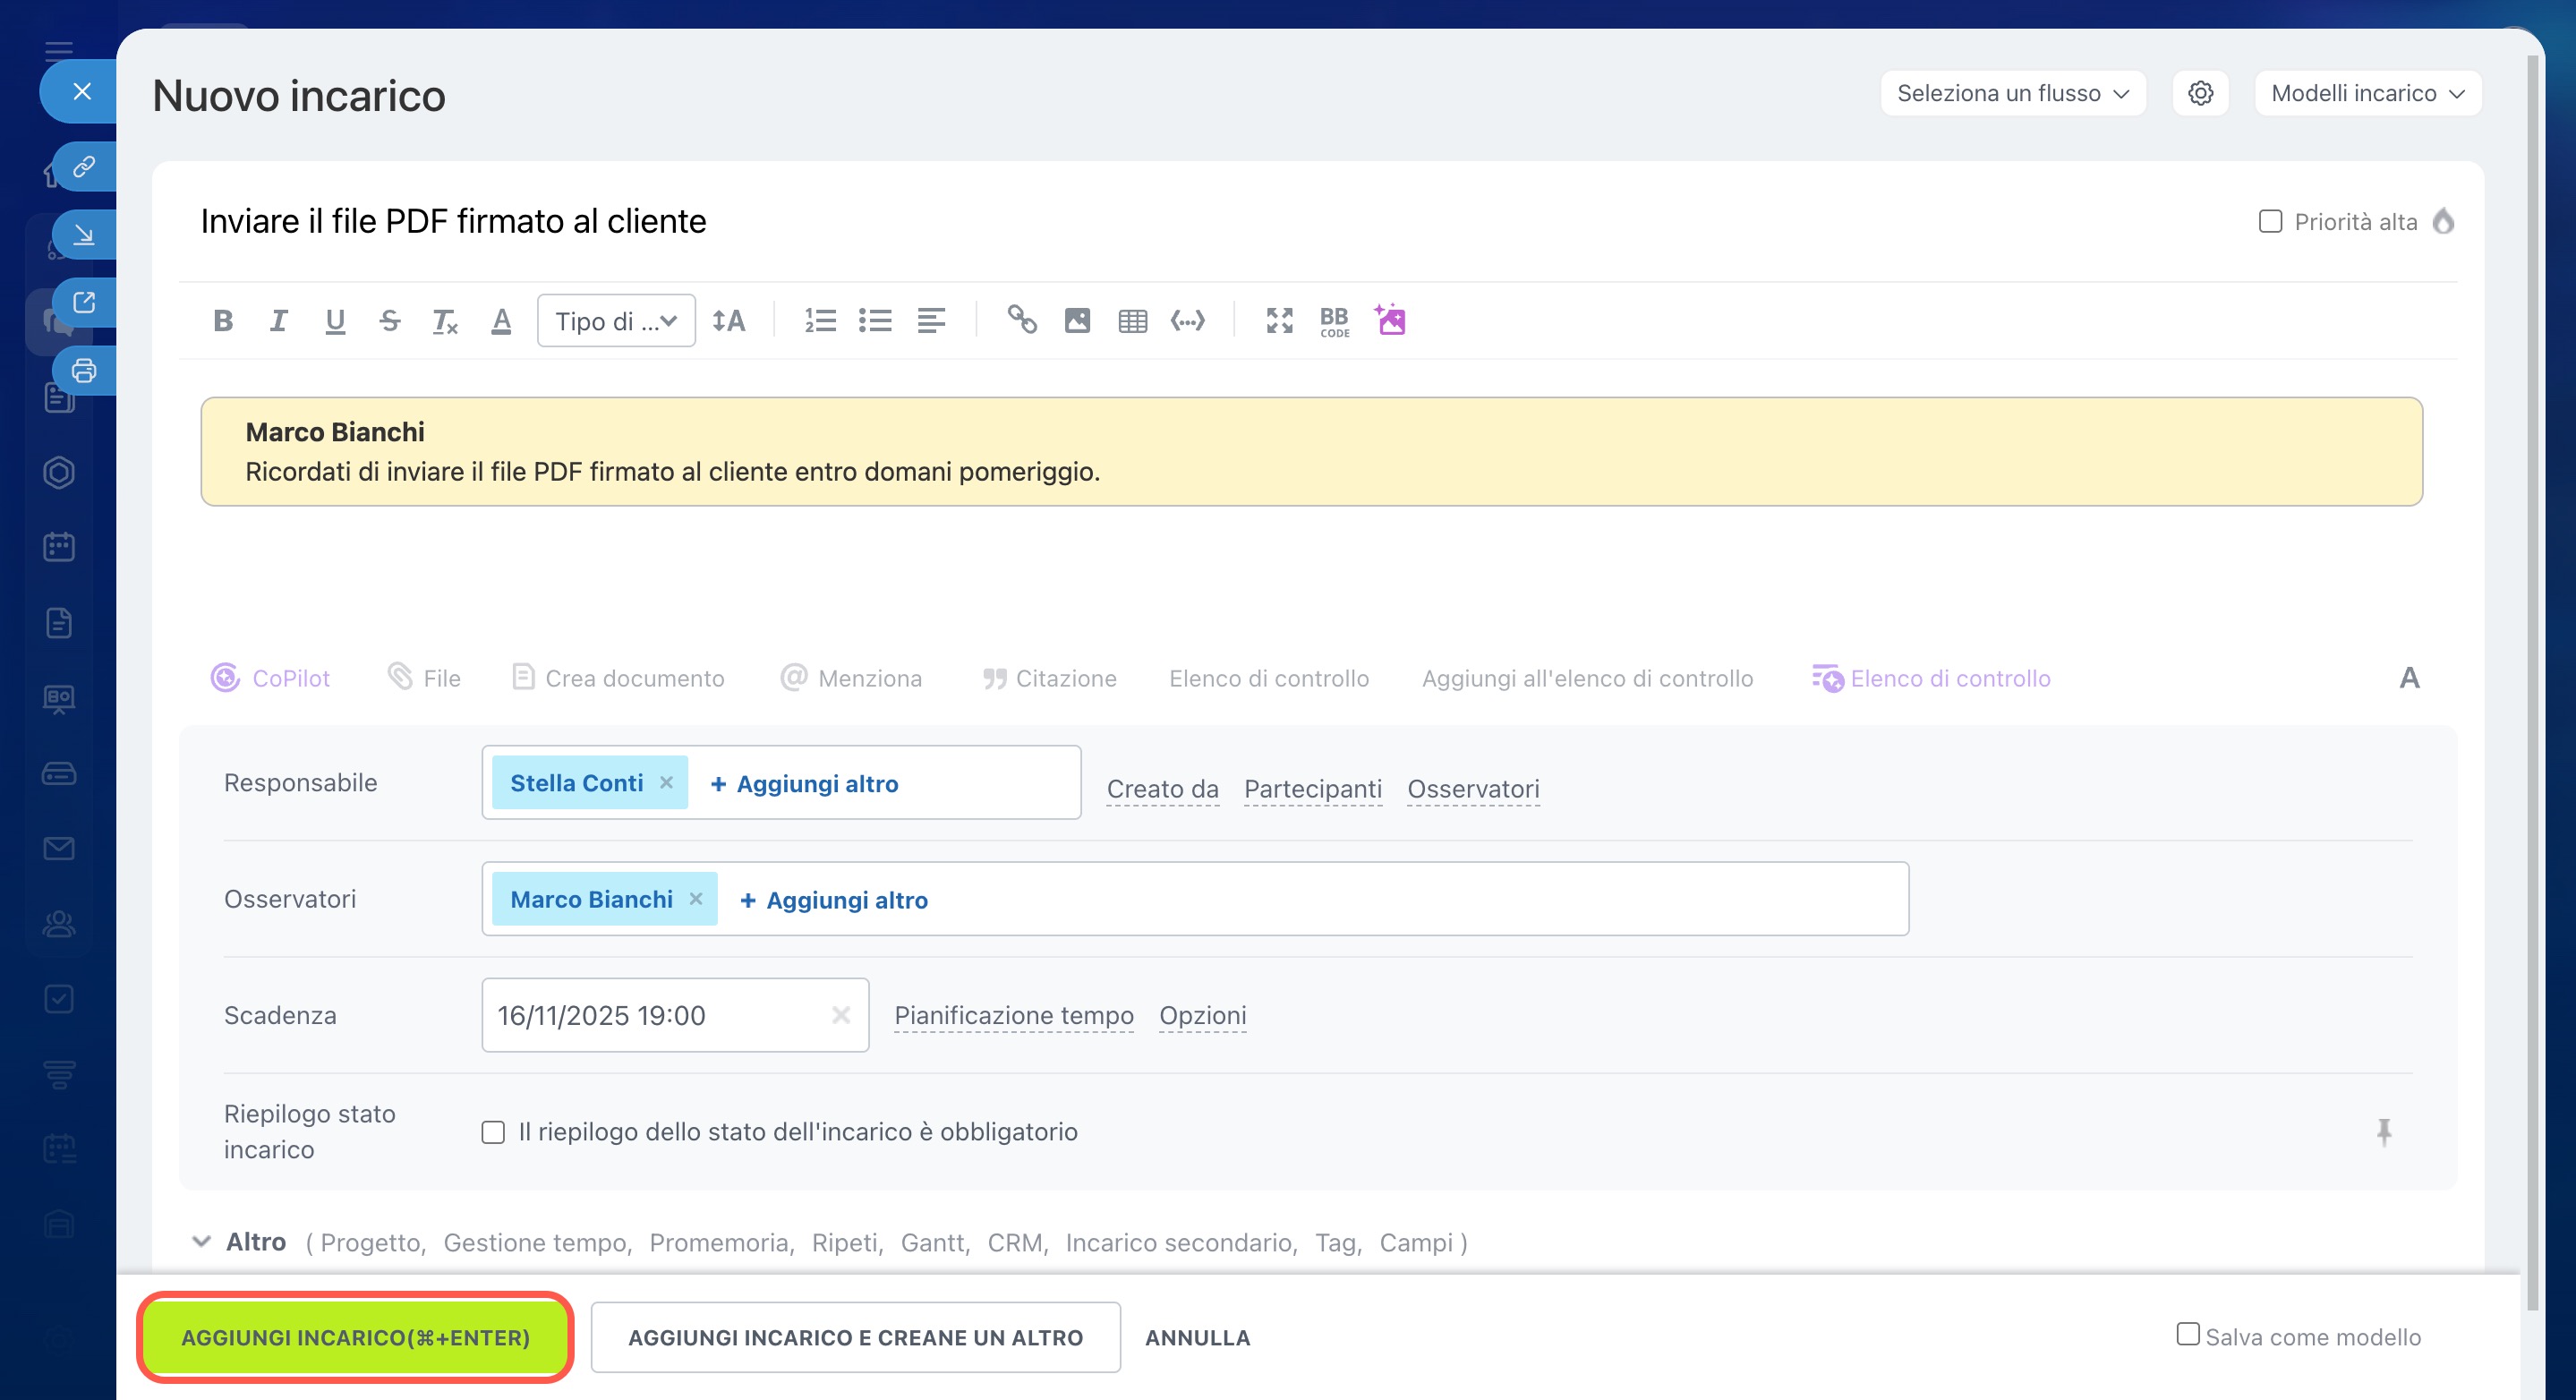
Task: Insert a table in editor
Action: coord(1132,321)
